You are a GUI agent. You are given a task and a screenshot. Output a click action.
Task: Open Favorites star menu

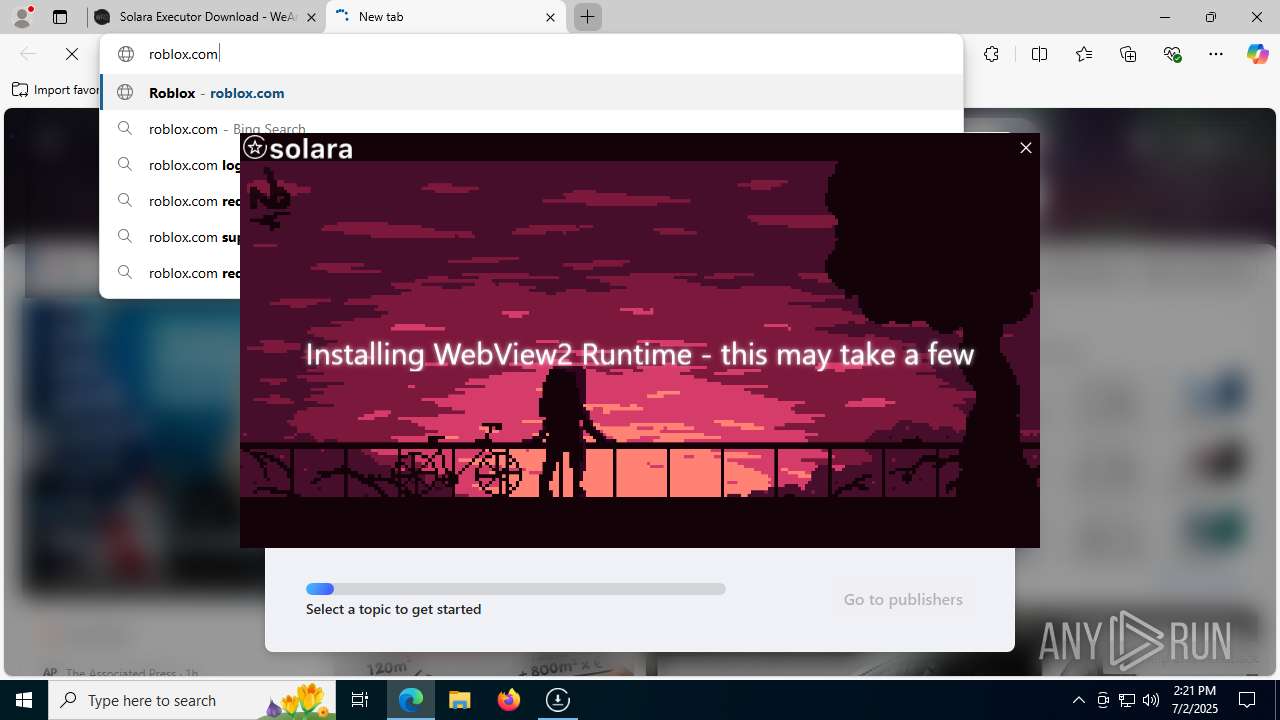tap(1083, 54)
